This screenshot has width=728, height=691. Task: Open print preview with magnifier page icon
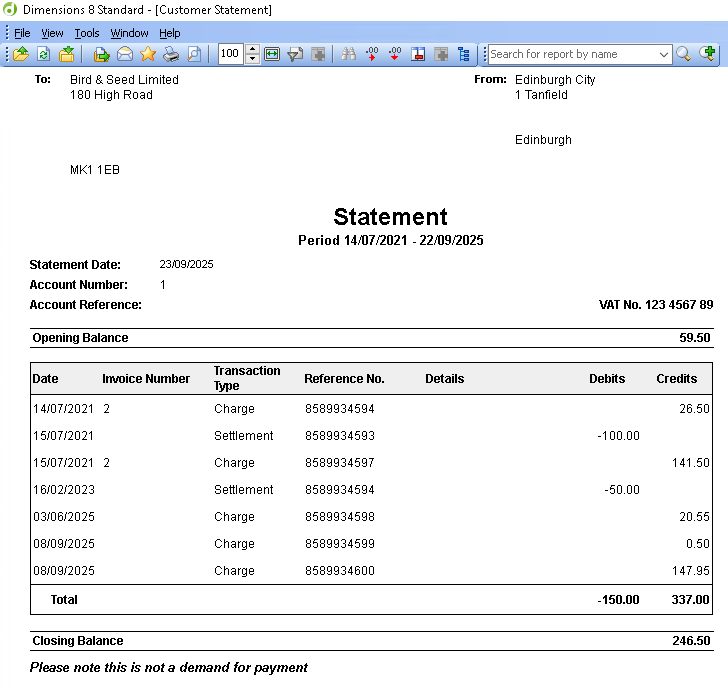[x=194, y=54]
